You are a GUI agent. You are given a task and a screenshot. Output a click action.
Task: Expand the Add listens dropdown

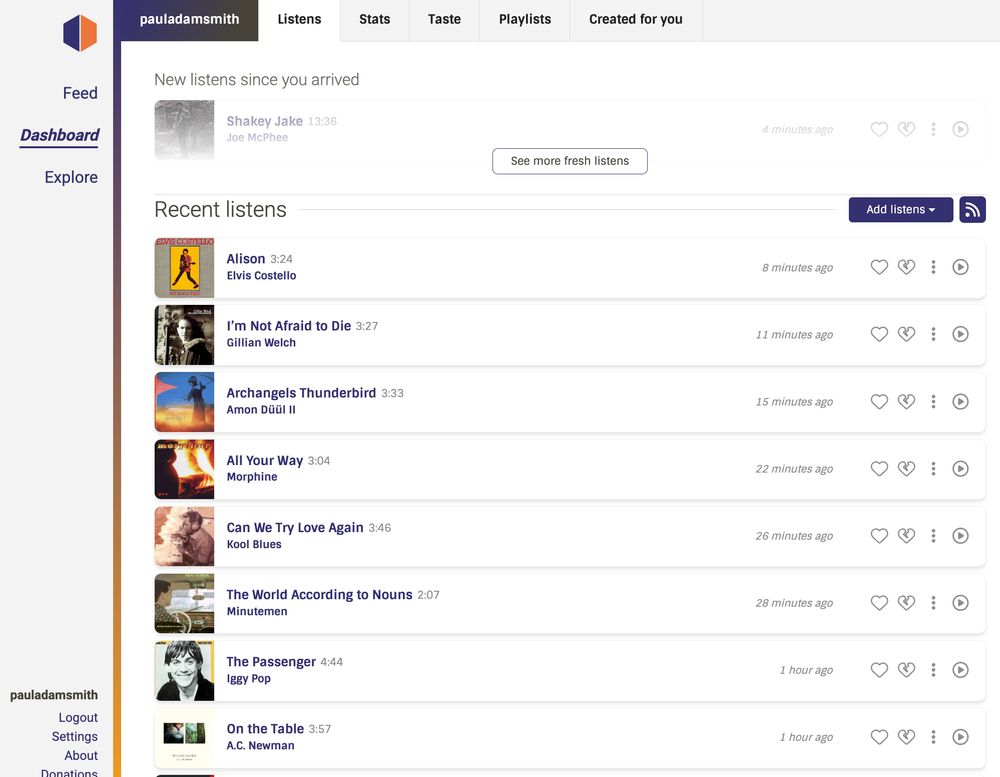coord(901,209)
